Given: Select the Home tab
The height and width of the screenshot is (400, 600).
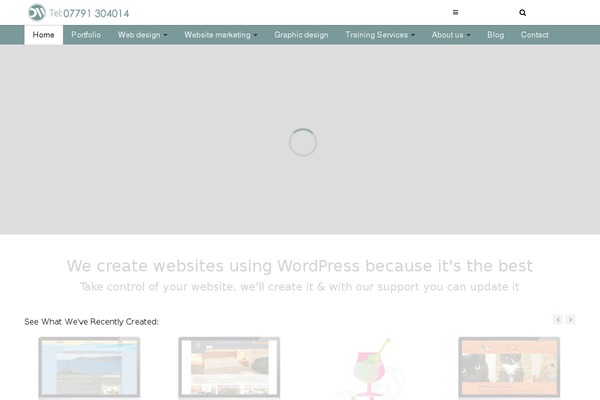Looking at the screenshot, I should (x=44, y=35).
